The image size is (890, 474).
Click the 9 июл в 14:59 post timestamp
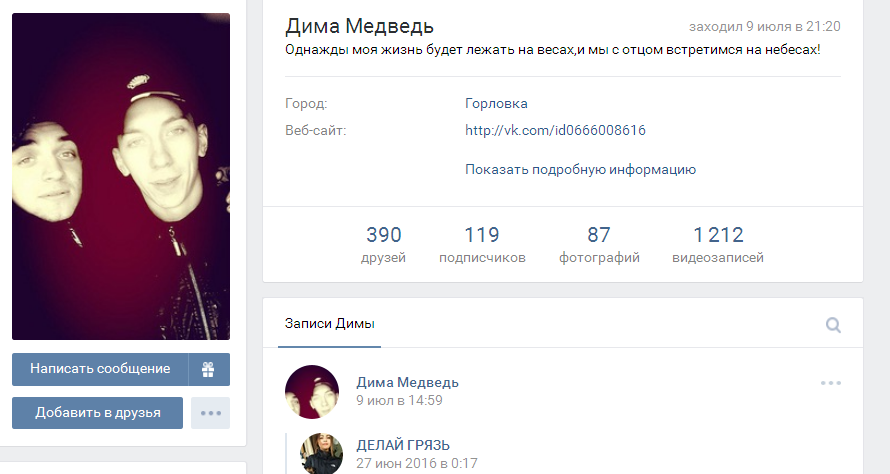coord(399,401)
